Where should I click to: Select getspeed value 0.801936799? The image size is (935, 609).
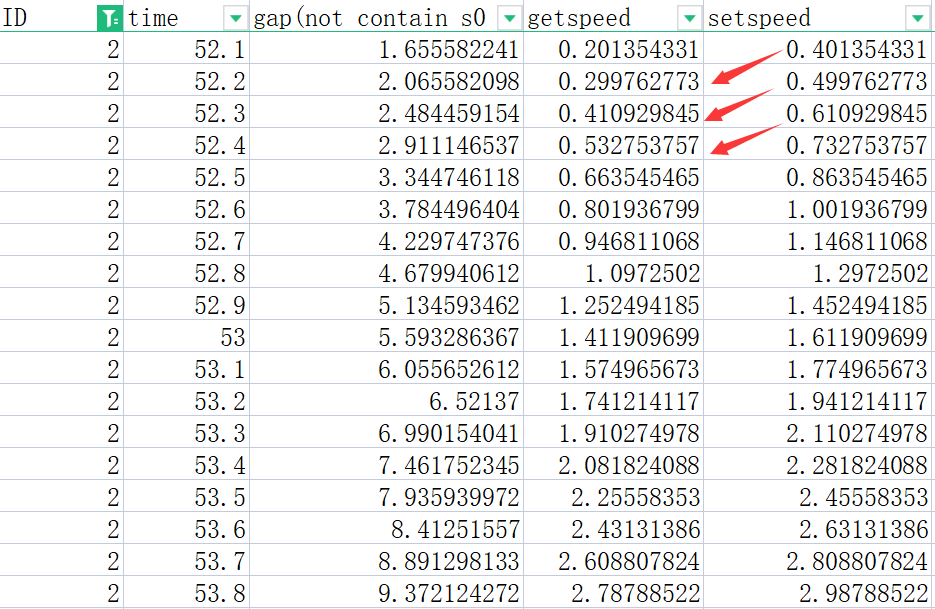pos(614,209)
